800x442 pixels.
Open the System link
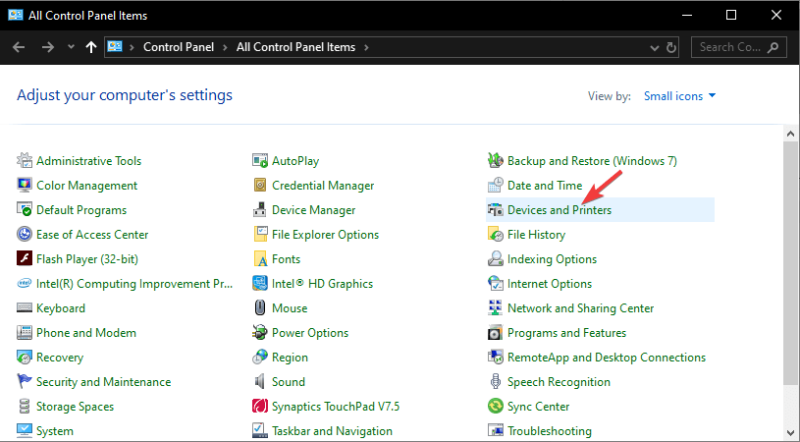tap(55, 431)
